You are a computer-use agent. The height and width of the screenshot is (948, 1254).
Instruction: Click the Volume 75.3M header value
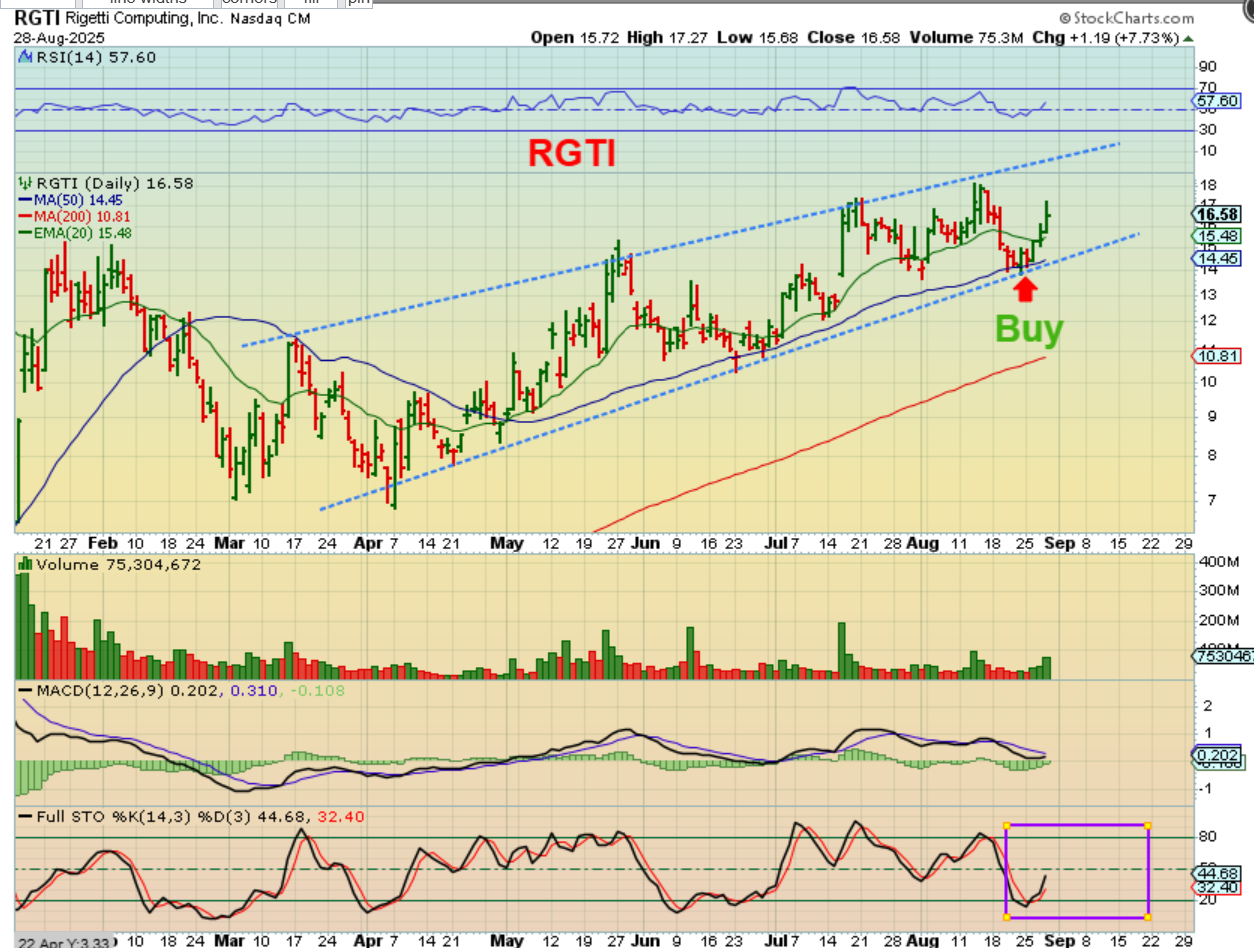click(x=967, y=37)
